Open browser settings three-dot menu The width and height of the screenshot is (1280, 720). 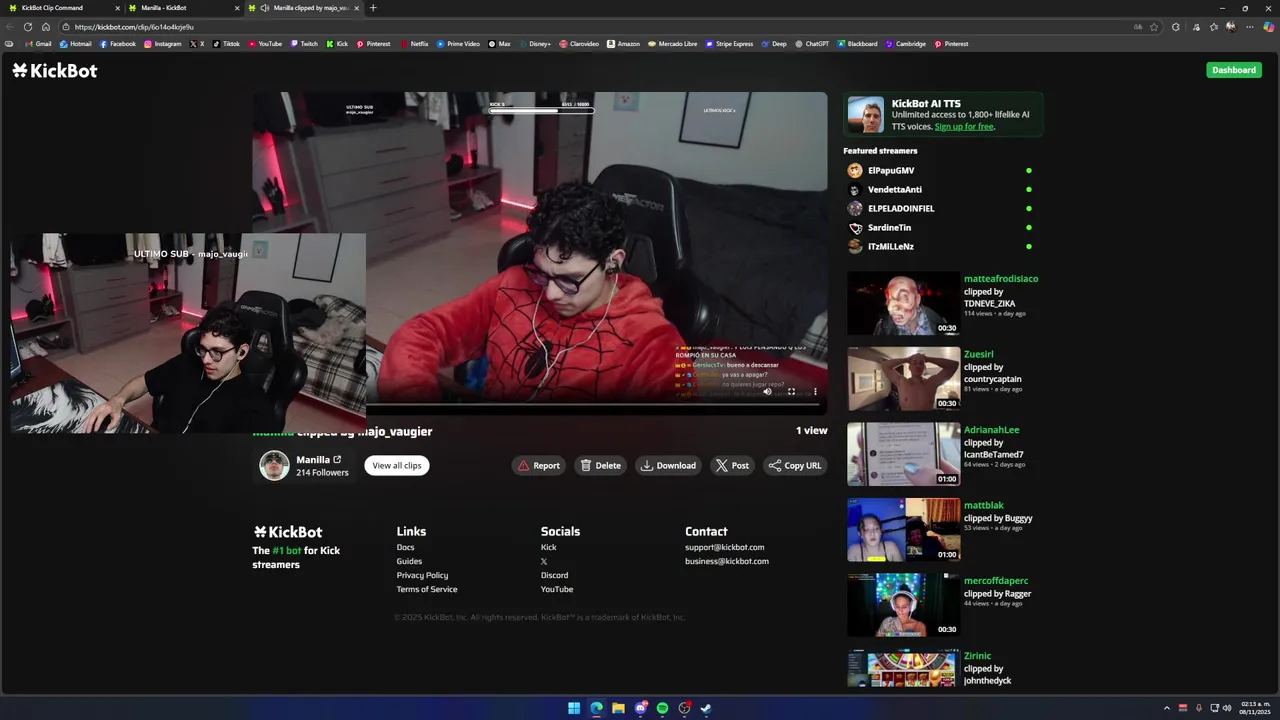click(x=1249, y=27)
